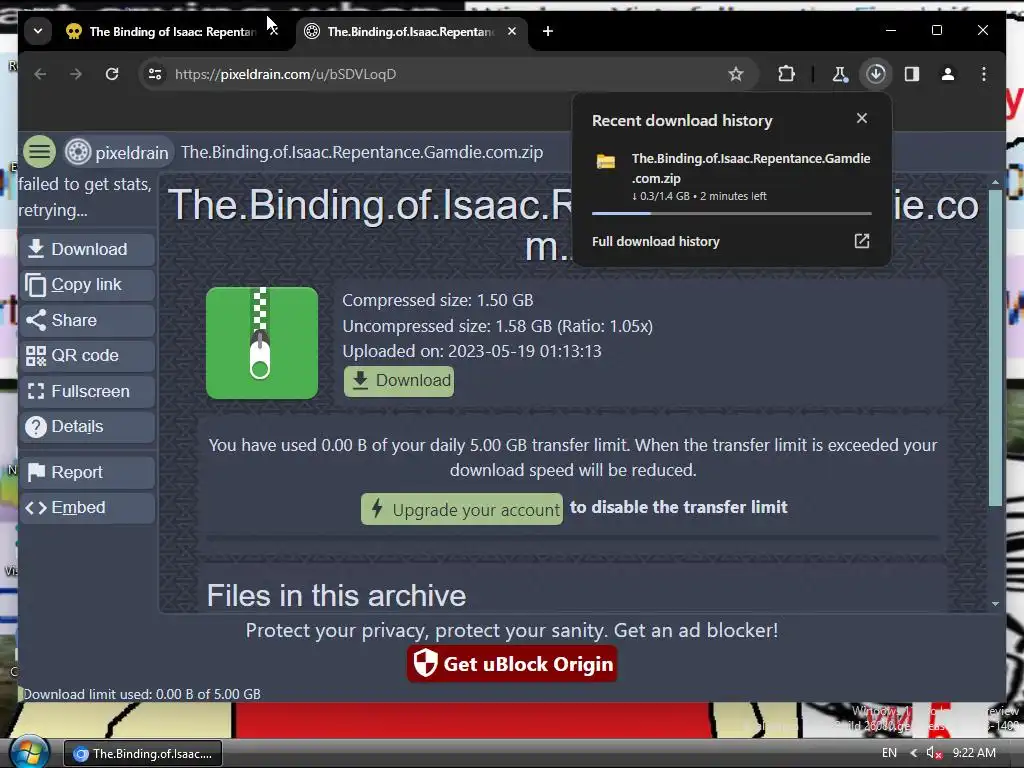Click 'Download limit used' status text
The width and height of the screenshot is (1024, 768).
point(142,694)
